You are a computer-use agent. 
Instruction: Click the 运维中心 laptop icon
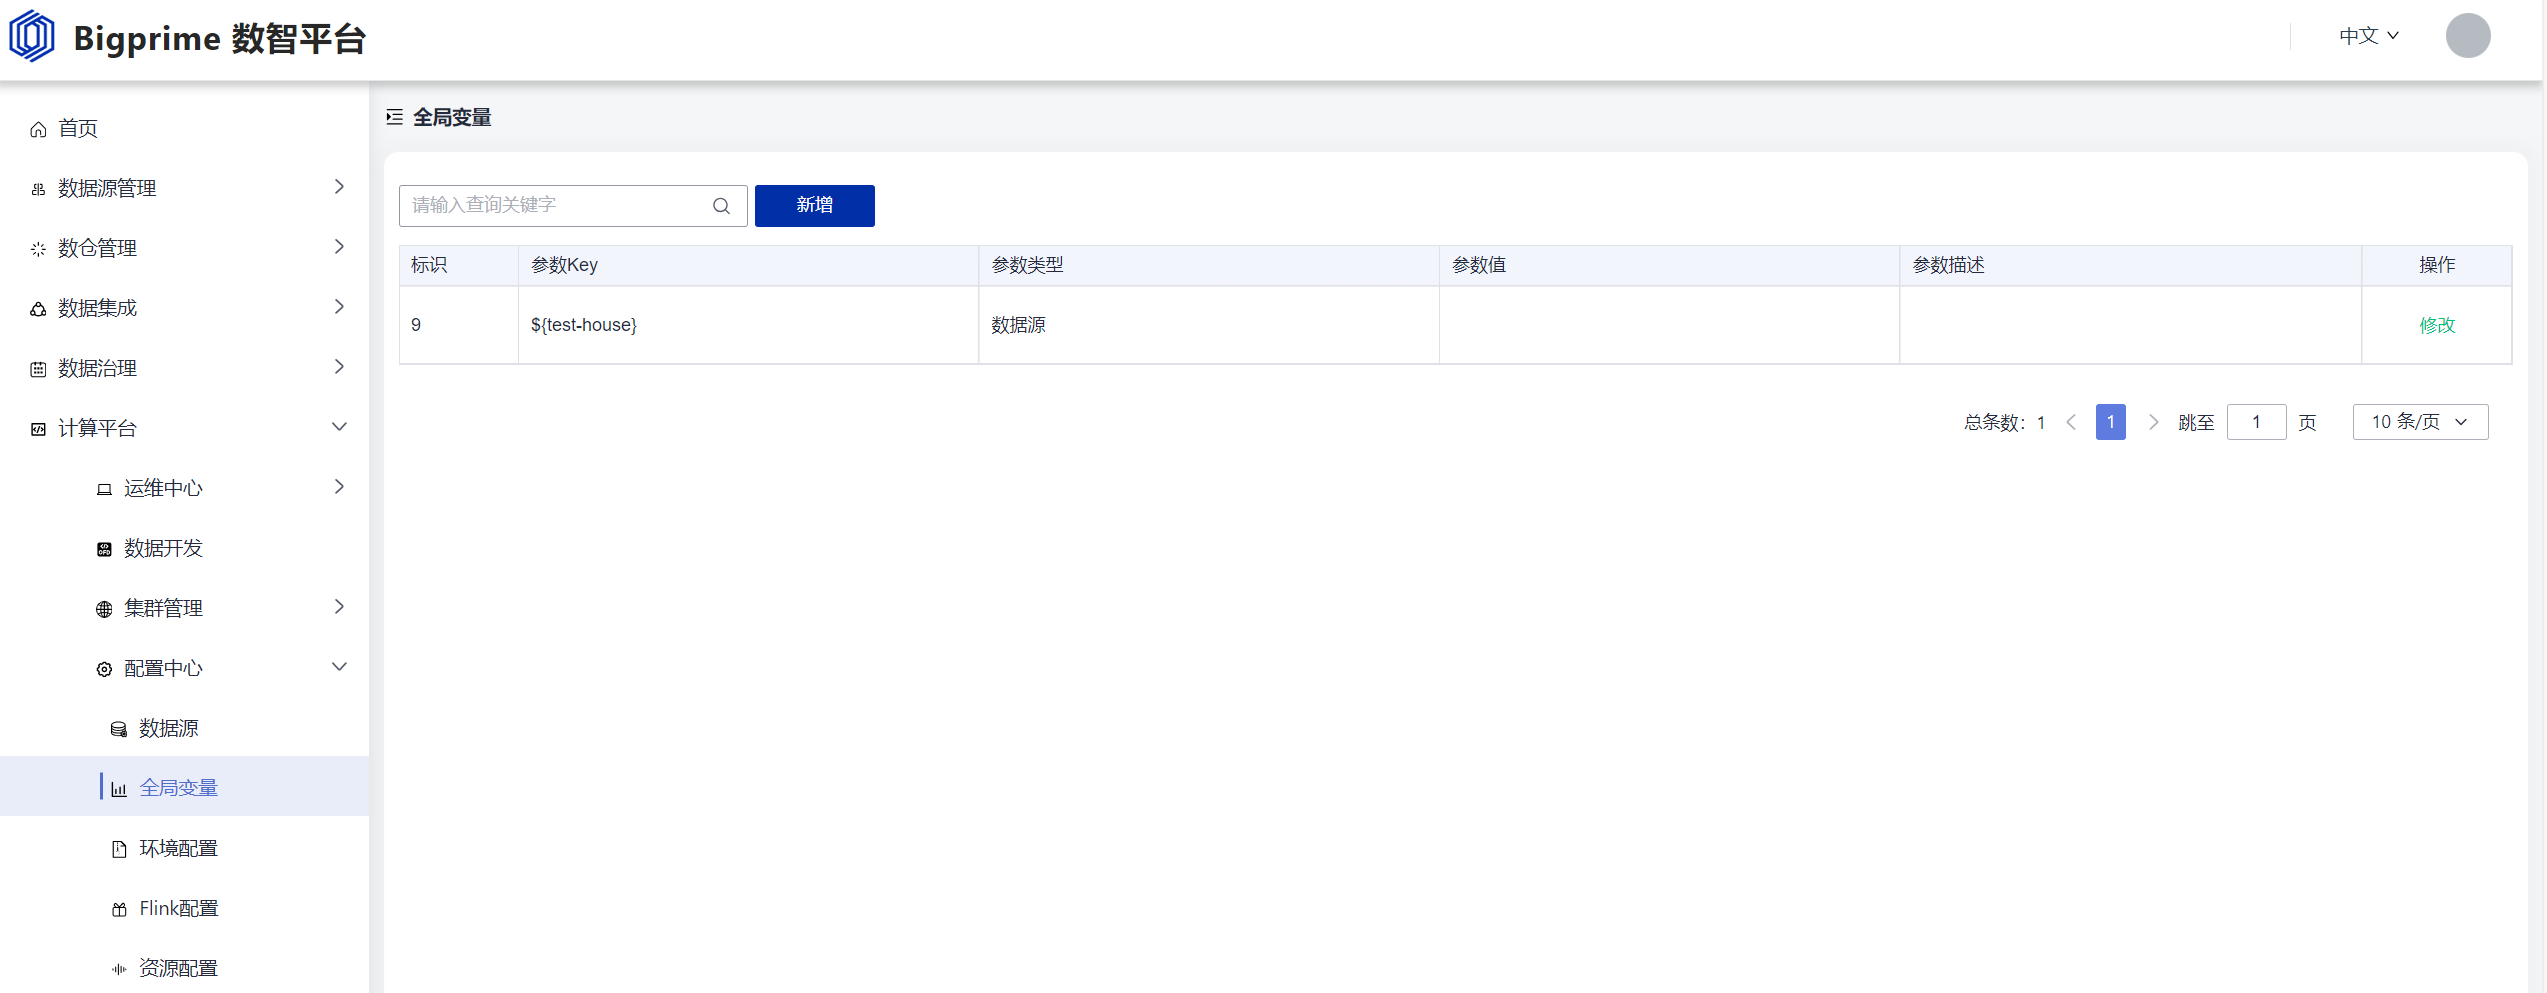pos(104,489)
